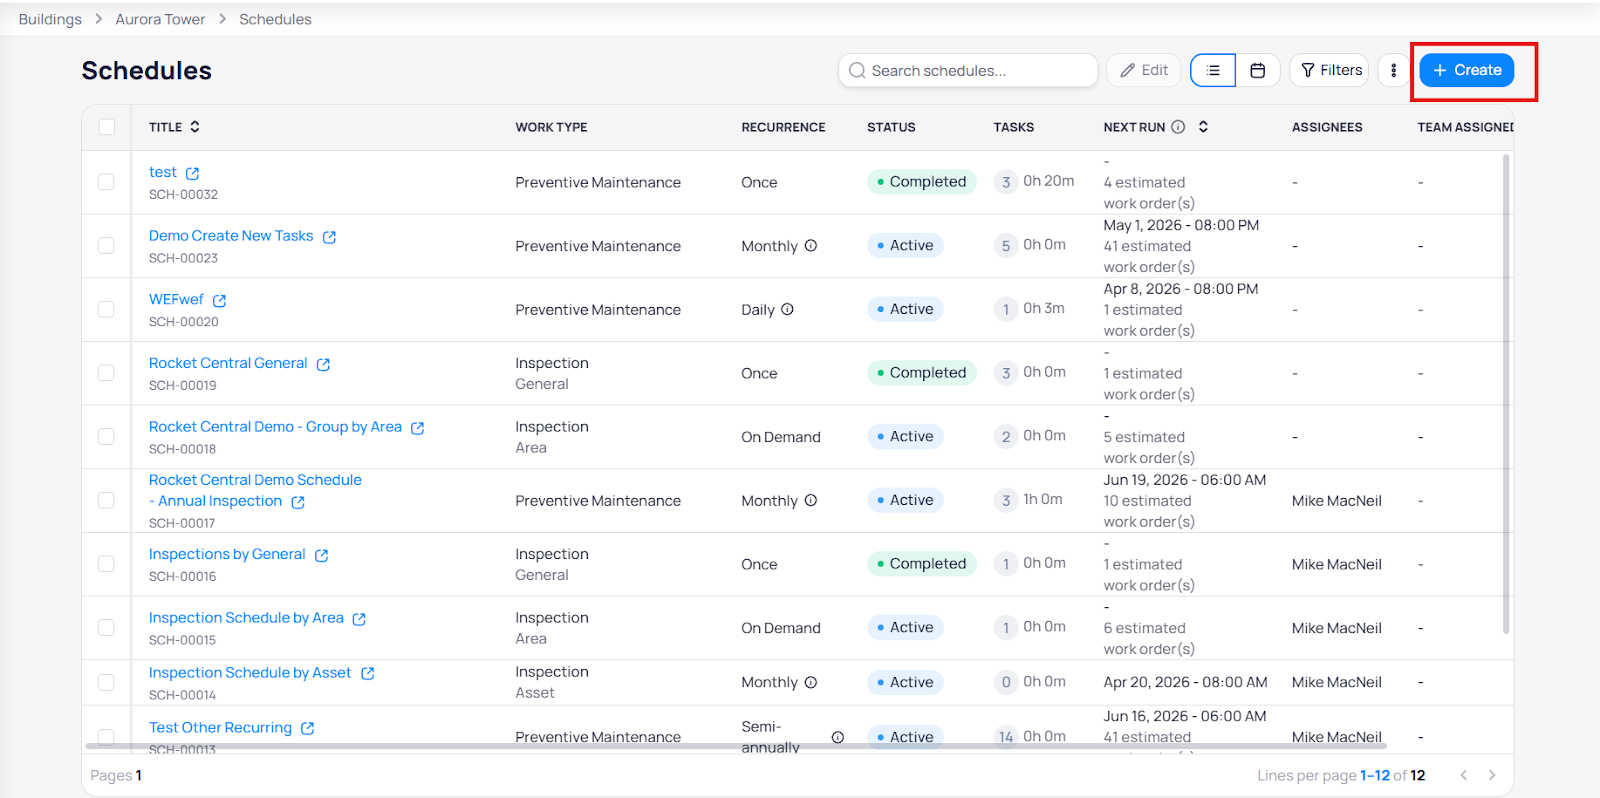This screenshot has width=1600, height=798.
Task: Open 'test' schedule in new tab icon
Action: click(x=193, y=173)
